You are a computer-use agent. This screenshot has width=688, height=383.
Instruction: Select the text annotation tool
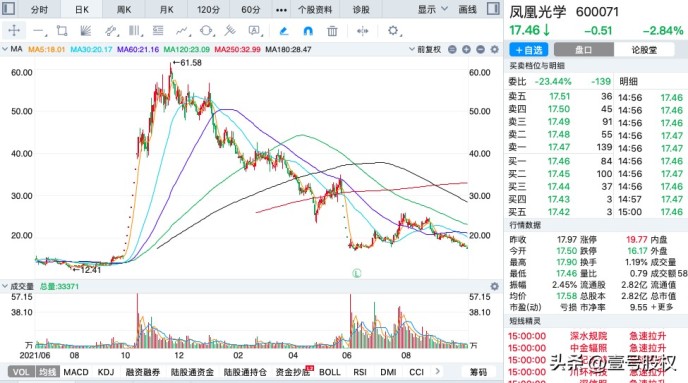(254, 31)
